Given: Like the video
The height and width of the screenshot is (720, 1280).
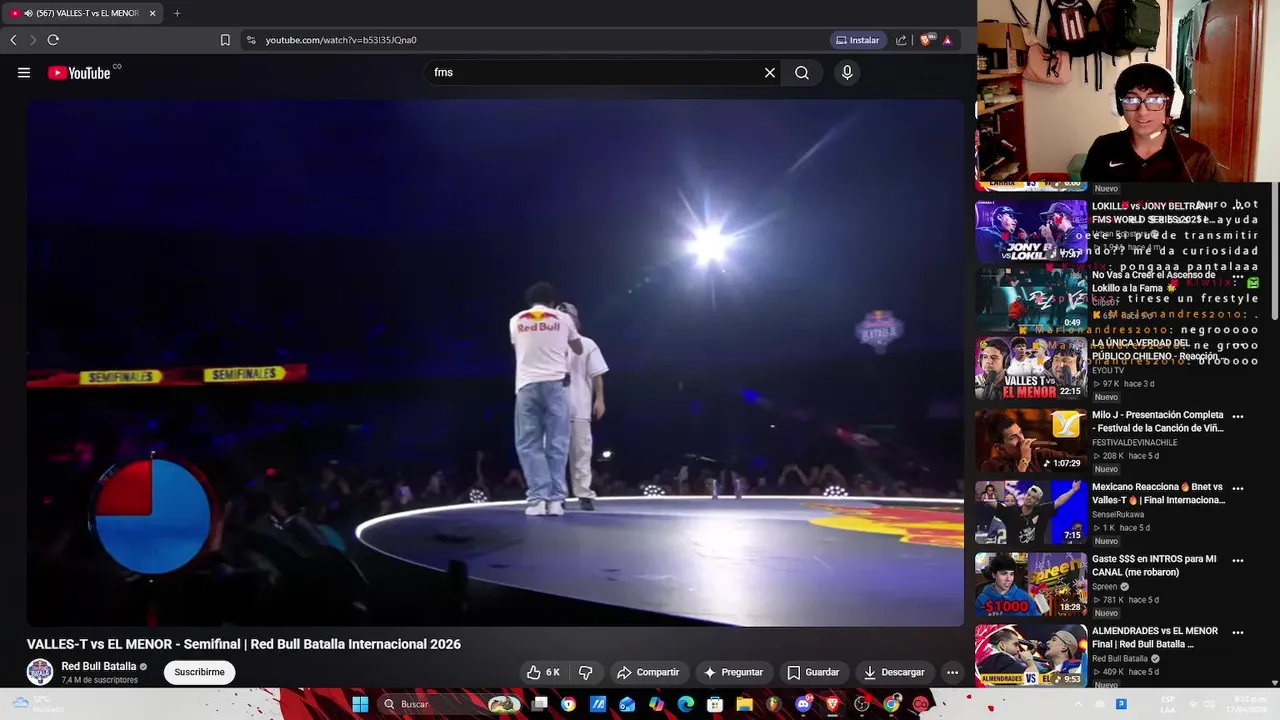Looking at the screenshot, I should (x=544, y=672).
